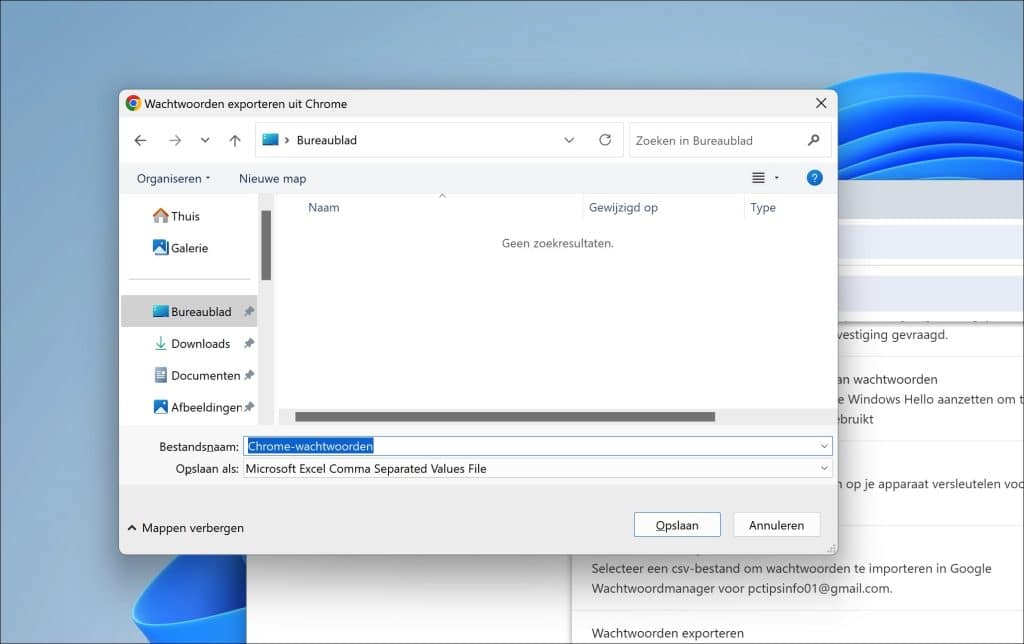
Task: Create a new folder with Nieuwe map
Action: [x=272, y=178]
